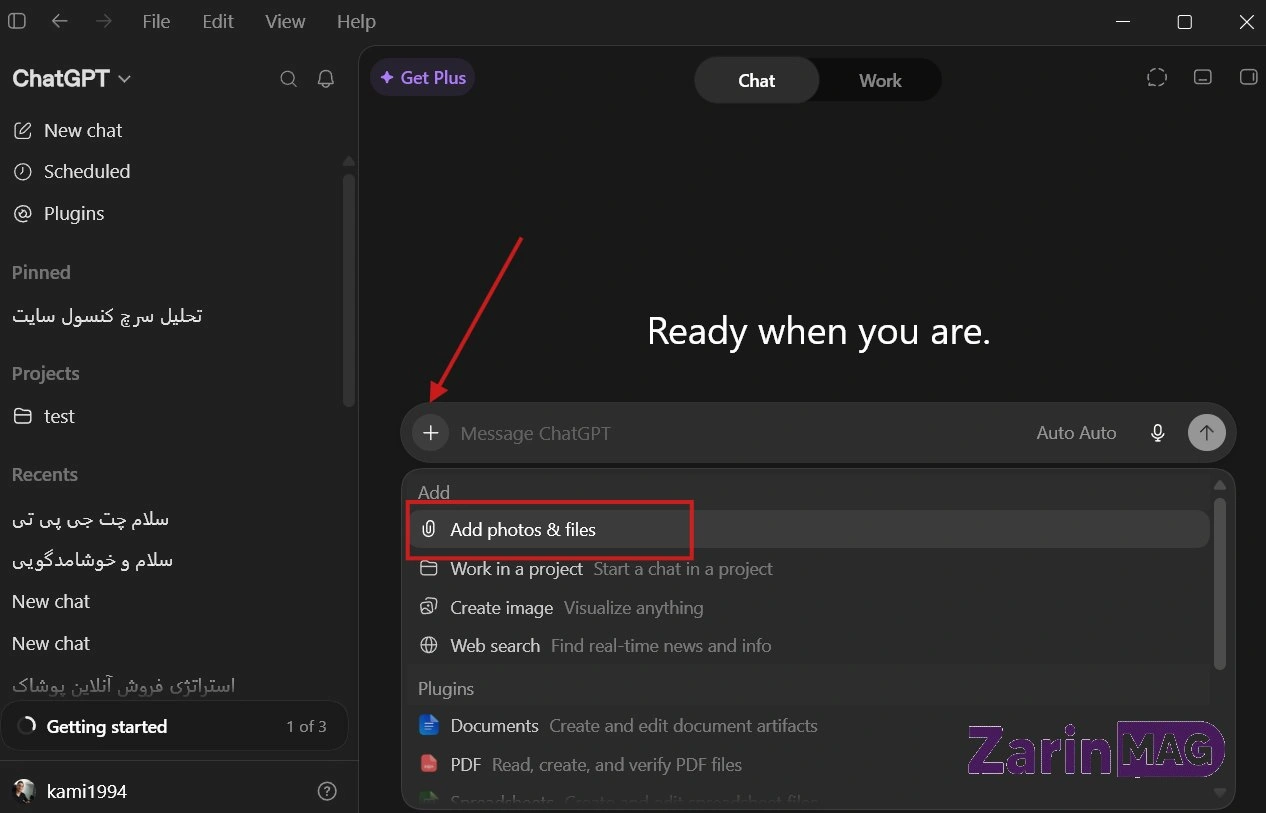Choose Work in a project option

[x=808, y=569]
